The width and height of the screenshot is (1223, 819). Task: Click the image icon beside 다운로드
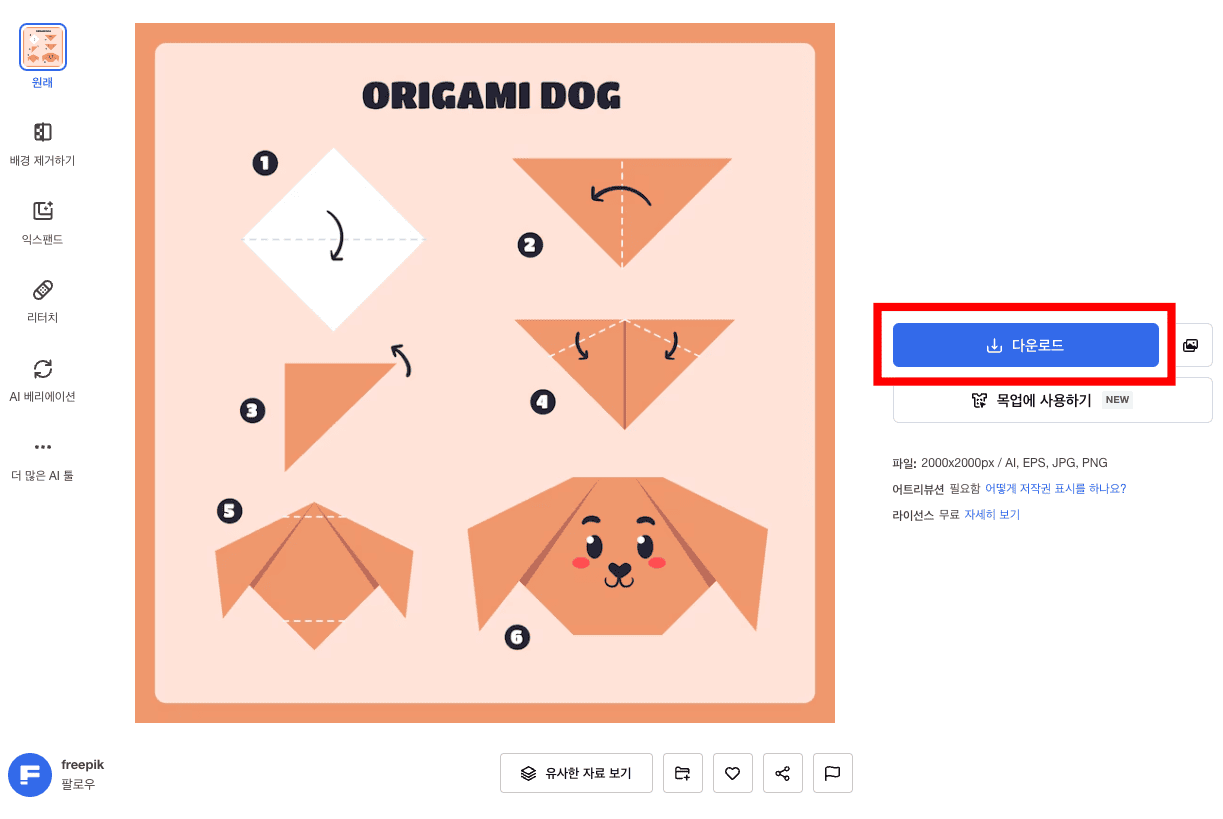[x=1190, y=345]
